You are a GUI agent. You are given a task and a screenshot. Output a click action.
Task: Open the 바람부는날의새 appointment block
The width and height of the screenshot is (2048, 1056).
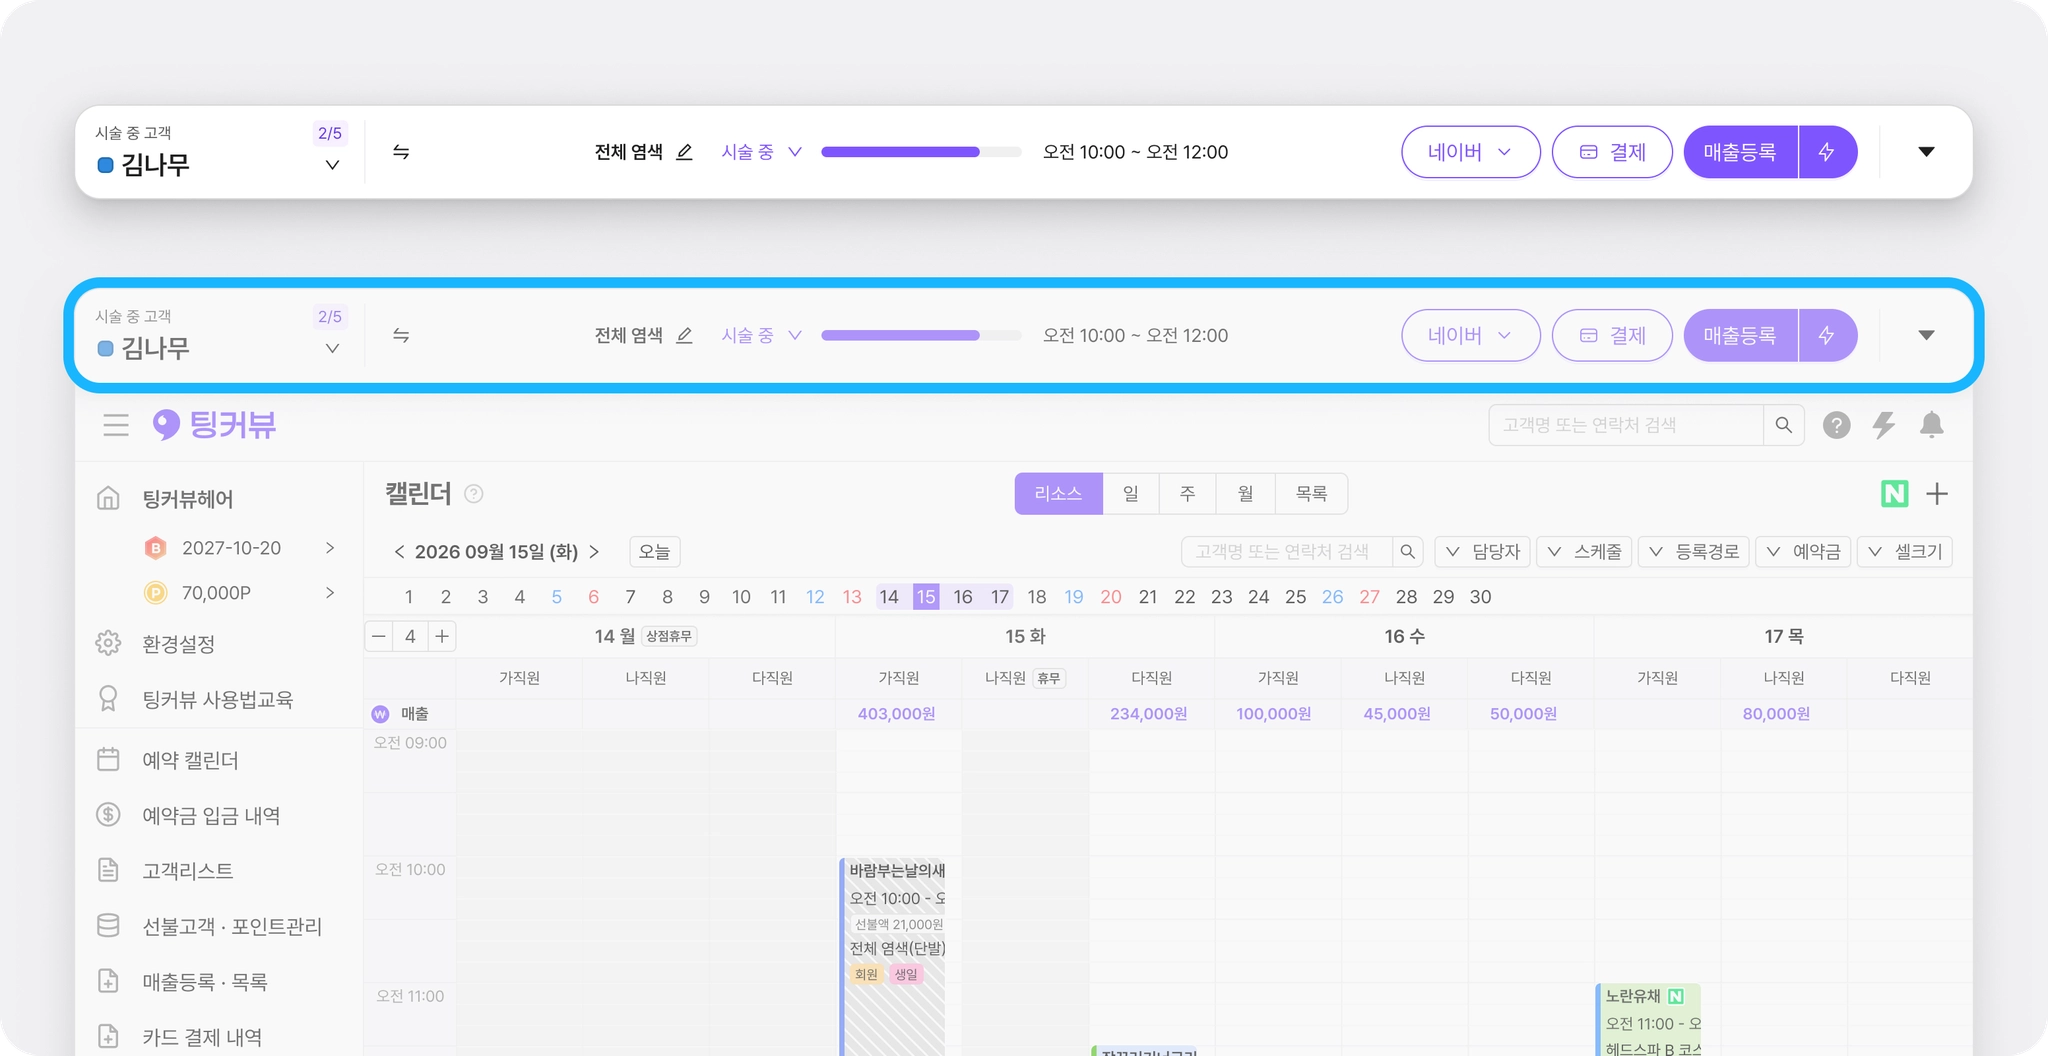[893, 956]
